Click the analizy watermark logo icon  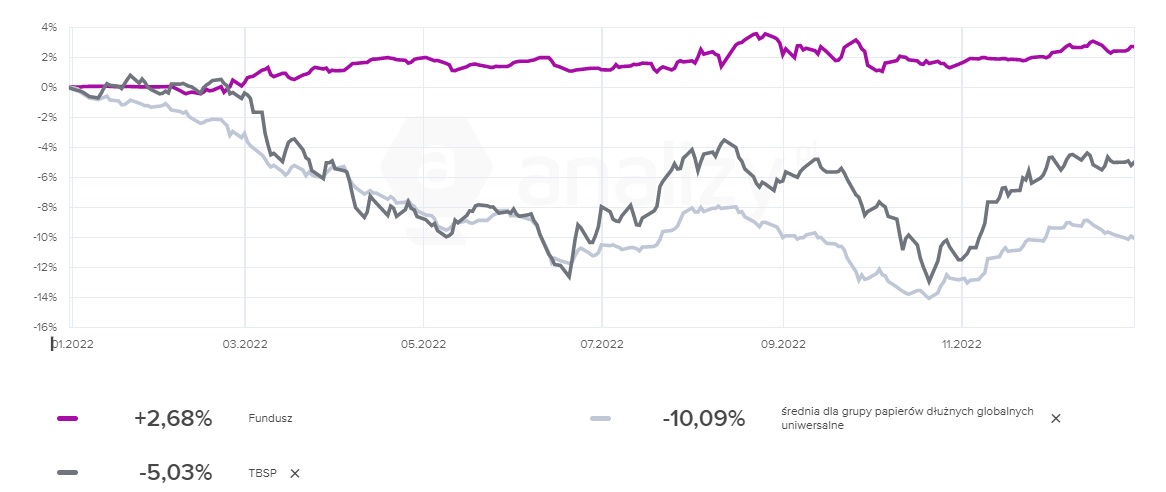point(434,168)
